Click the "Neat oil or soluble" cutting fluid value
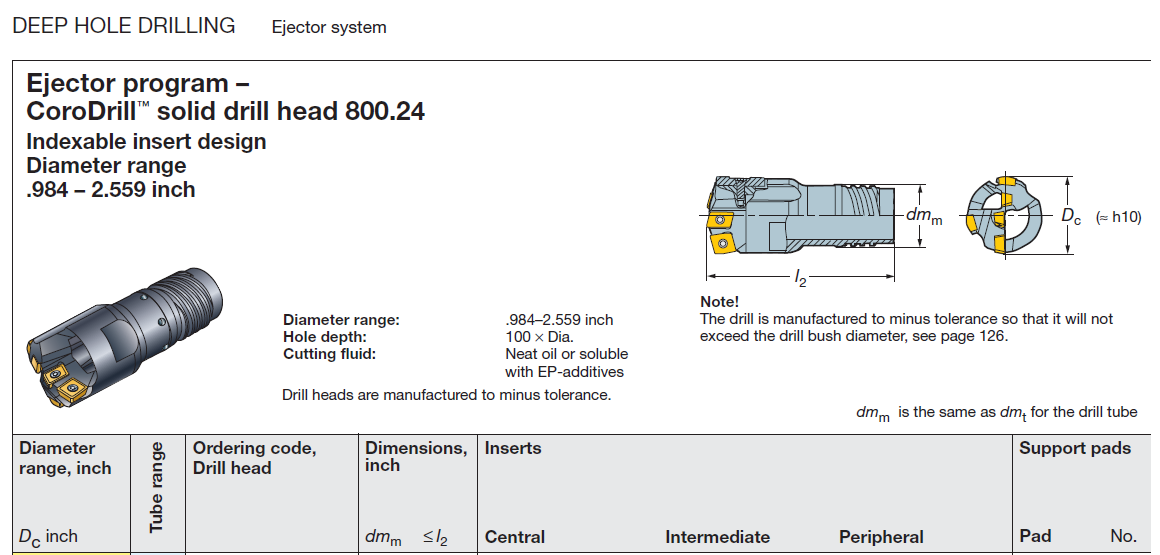 [567, 354]
